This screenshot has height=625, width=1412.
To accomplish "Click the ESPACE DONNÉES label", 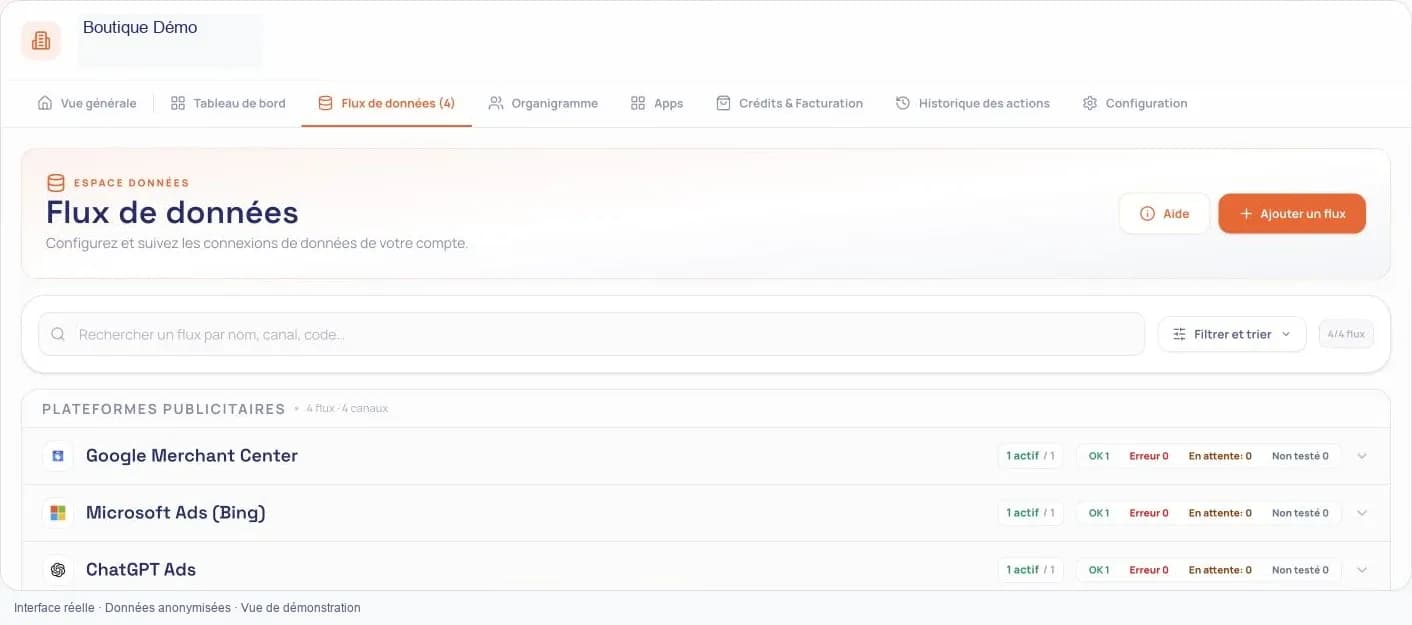I will (x=131, y=183).
